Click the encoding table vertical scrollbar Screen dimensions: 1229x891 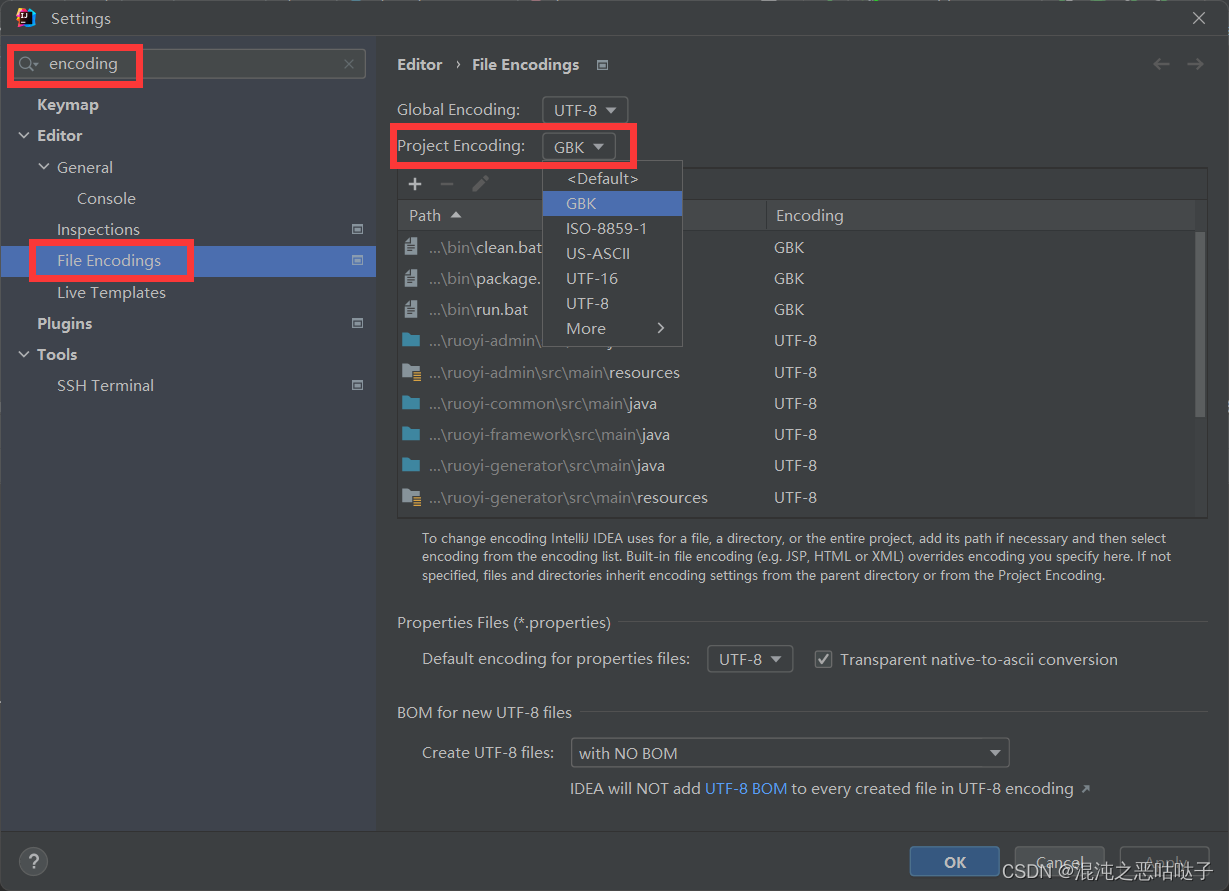[x=1200, y=324]
